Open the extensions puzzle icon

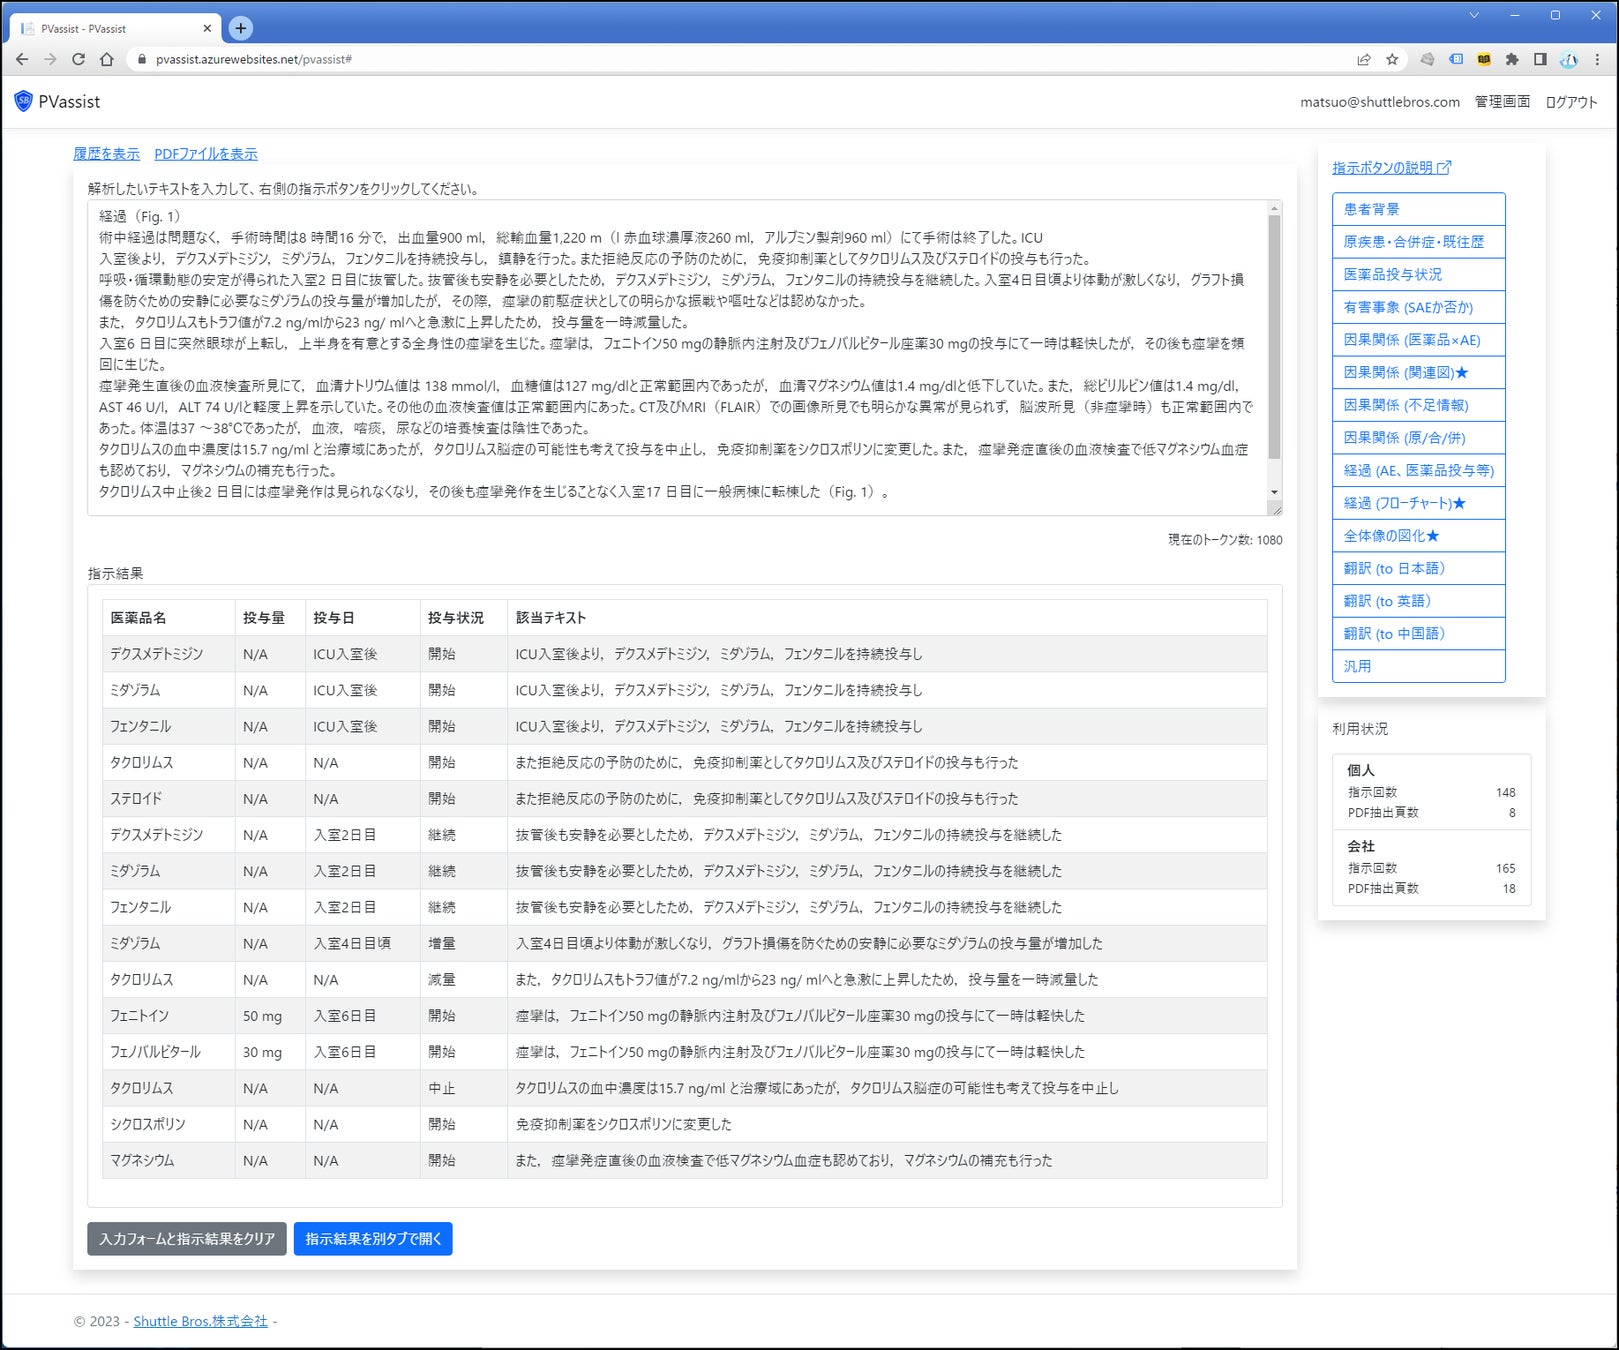pyautogui.click(x=1512, y=59)
